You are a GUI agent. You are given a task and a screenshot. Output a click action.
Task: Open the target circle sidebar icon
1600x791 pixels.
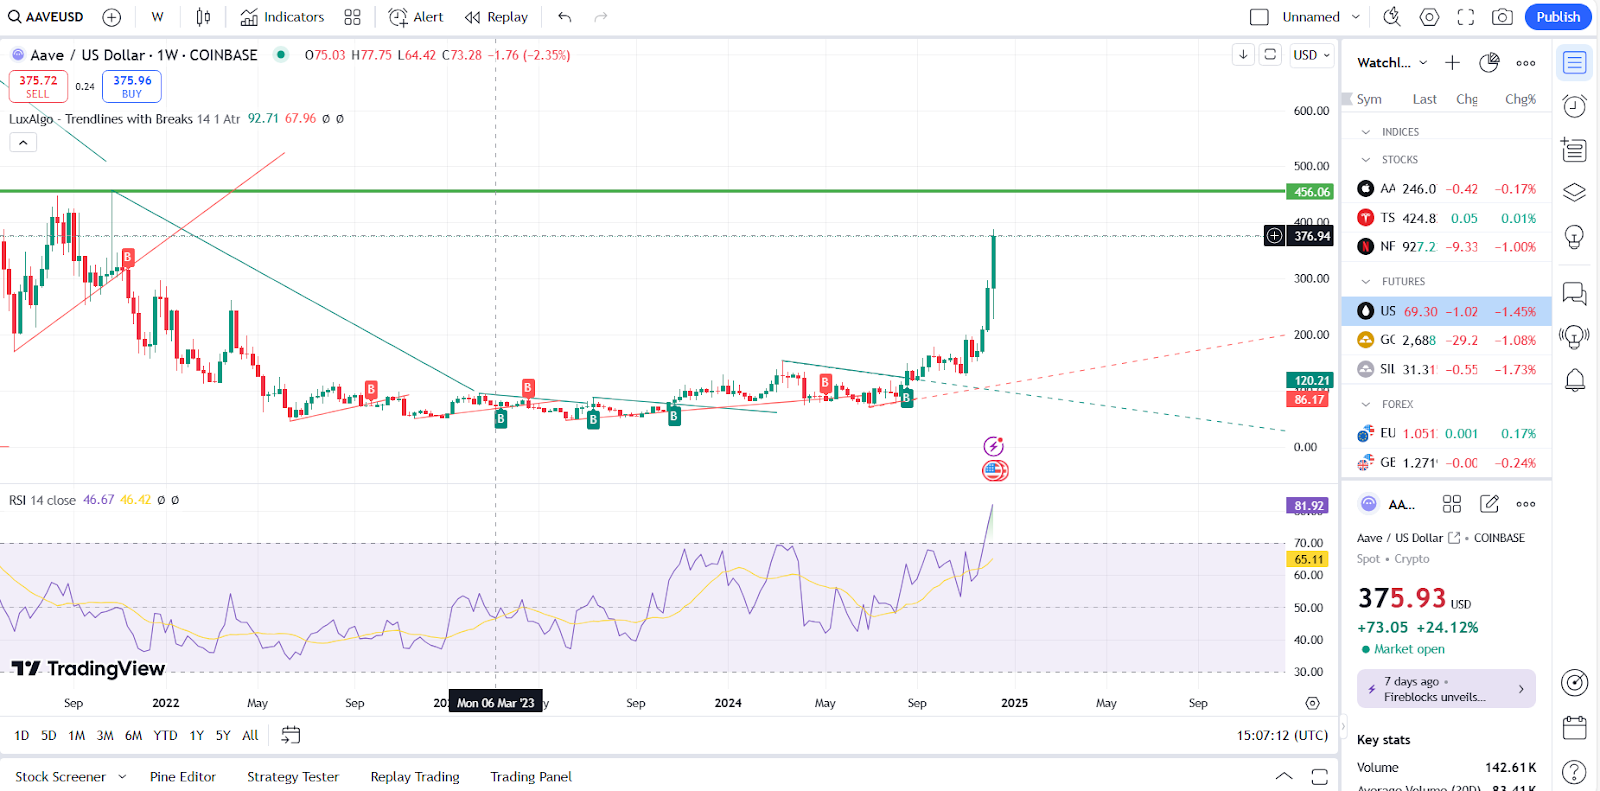[x=1574, y=683]
